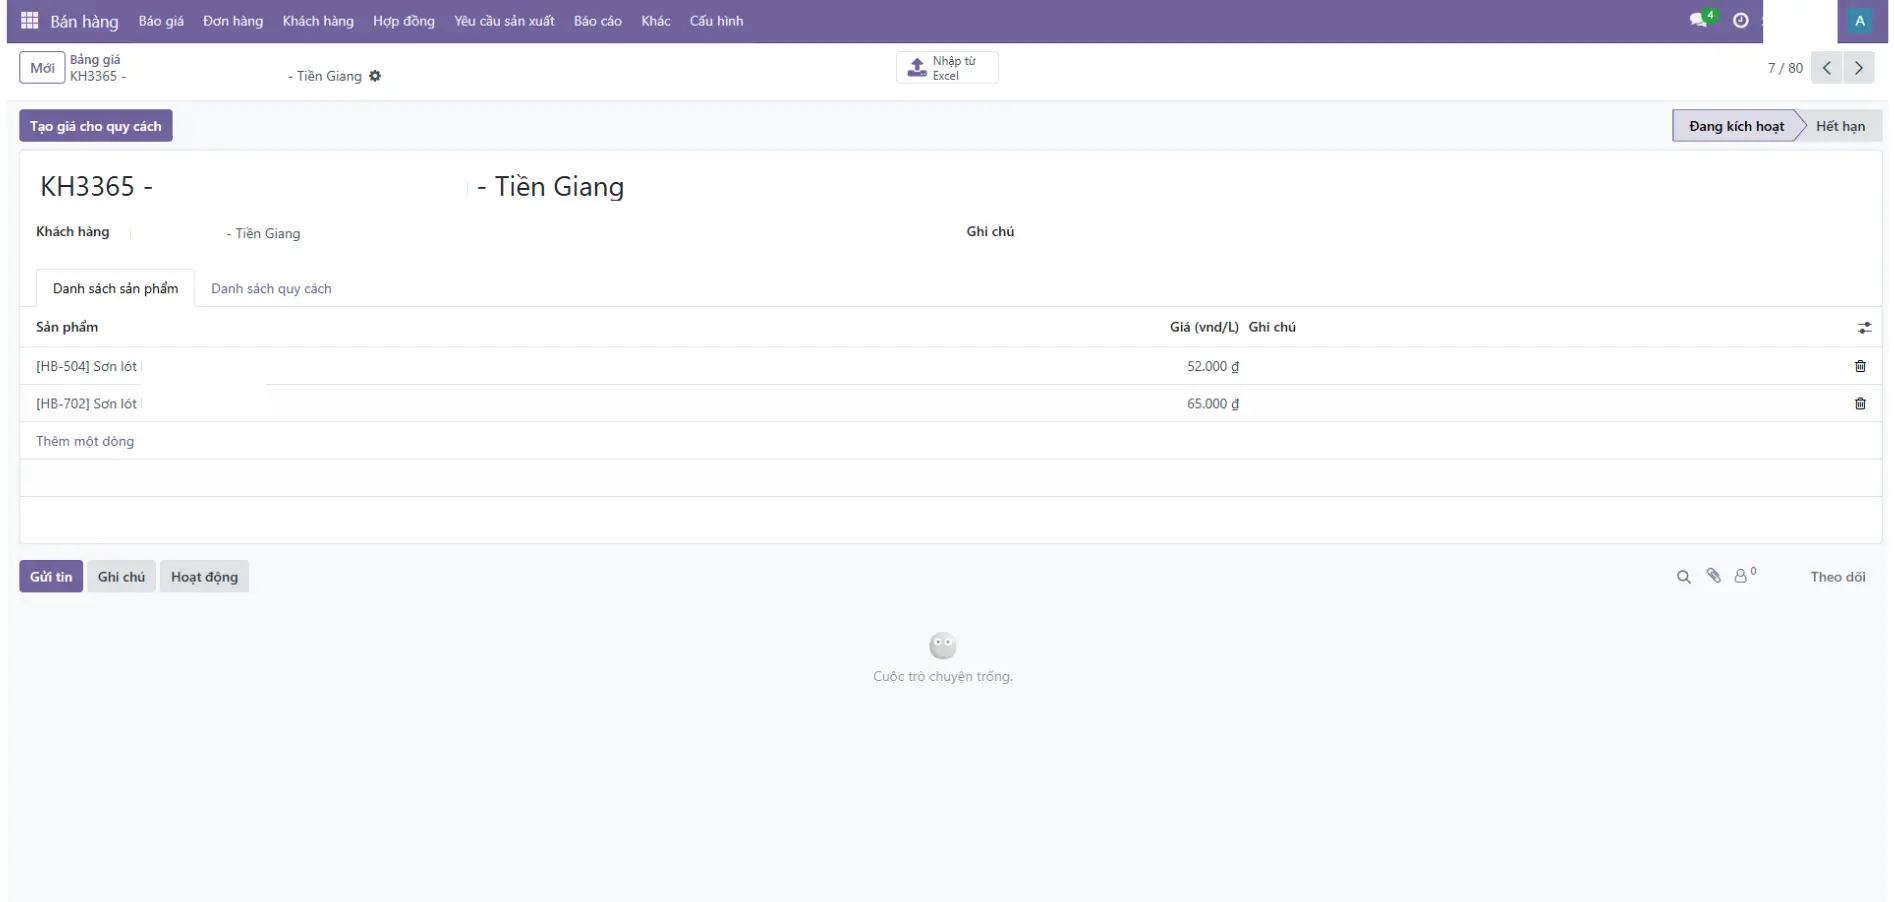The width and height of the screenshot is (1895, 902).
Task: Click Thêm một dòng link
Action: [85, 441]
